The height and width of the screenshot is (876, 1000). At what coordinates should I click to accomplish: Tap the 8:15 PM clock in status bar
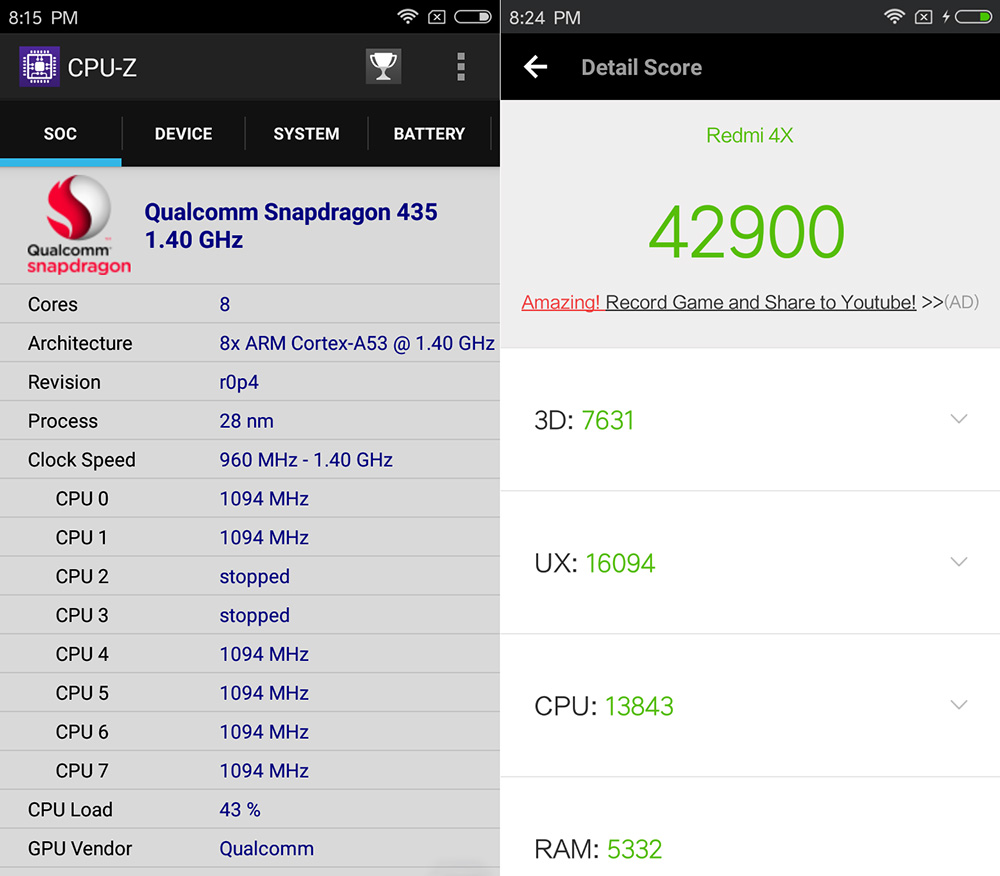(x=43, y=17)
